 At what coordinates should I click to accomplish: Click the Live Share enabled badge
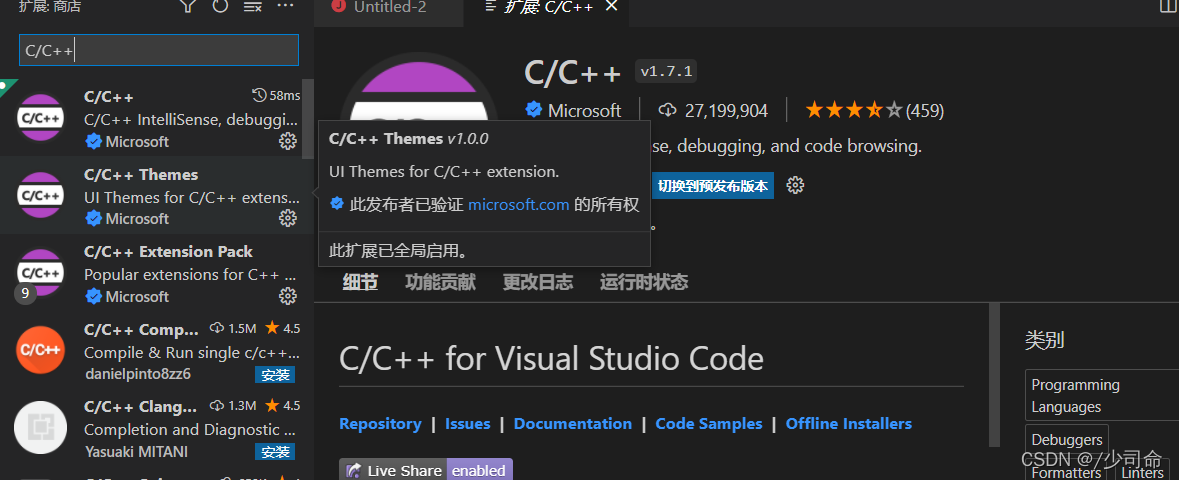click(426, 470)
